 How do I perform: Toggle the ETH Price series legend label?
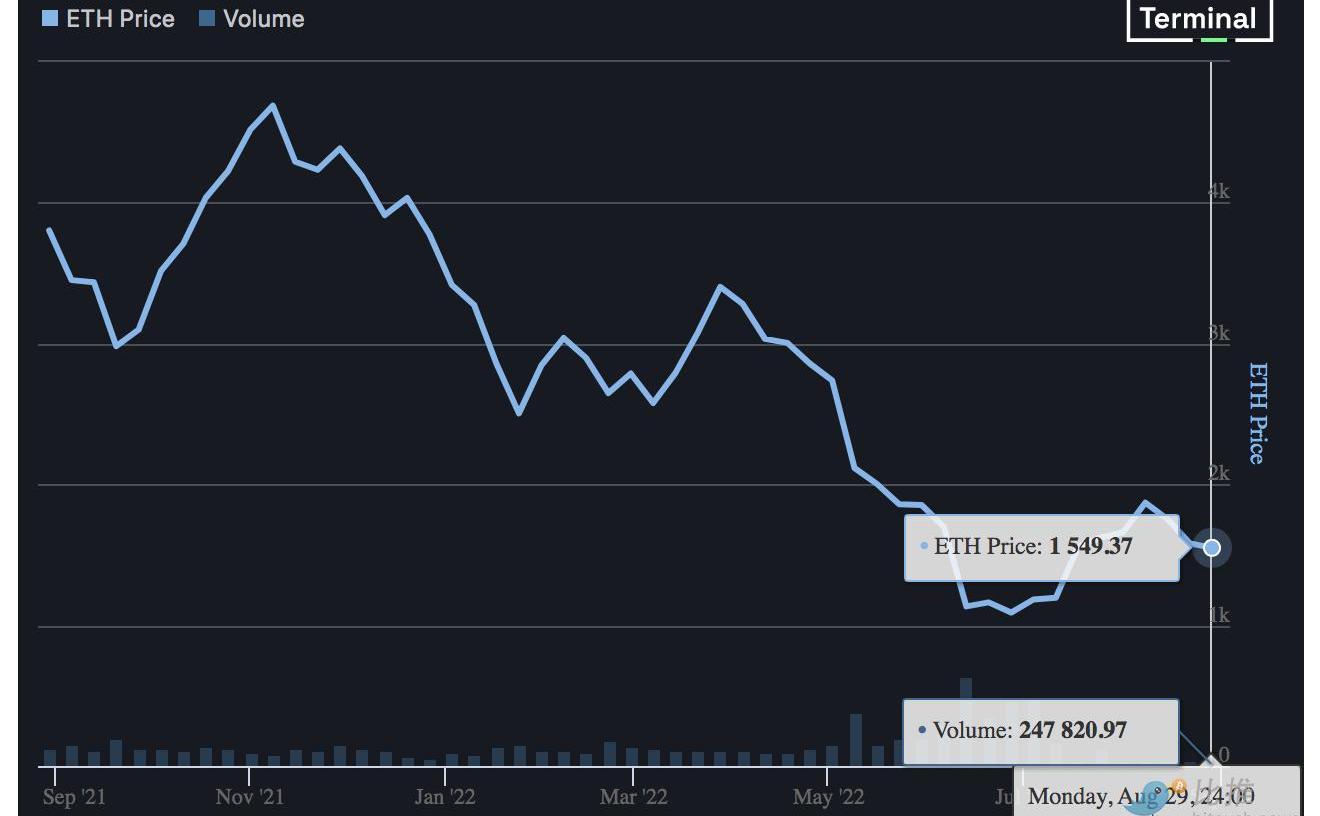(120, 19)
